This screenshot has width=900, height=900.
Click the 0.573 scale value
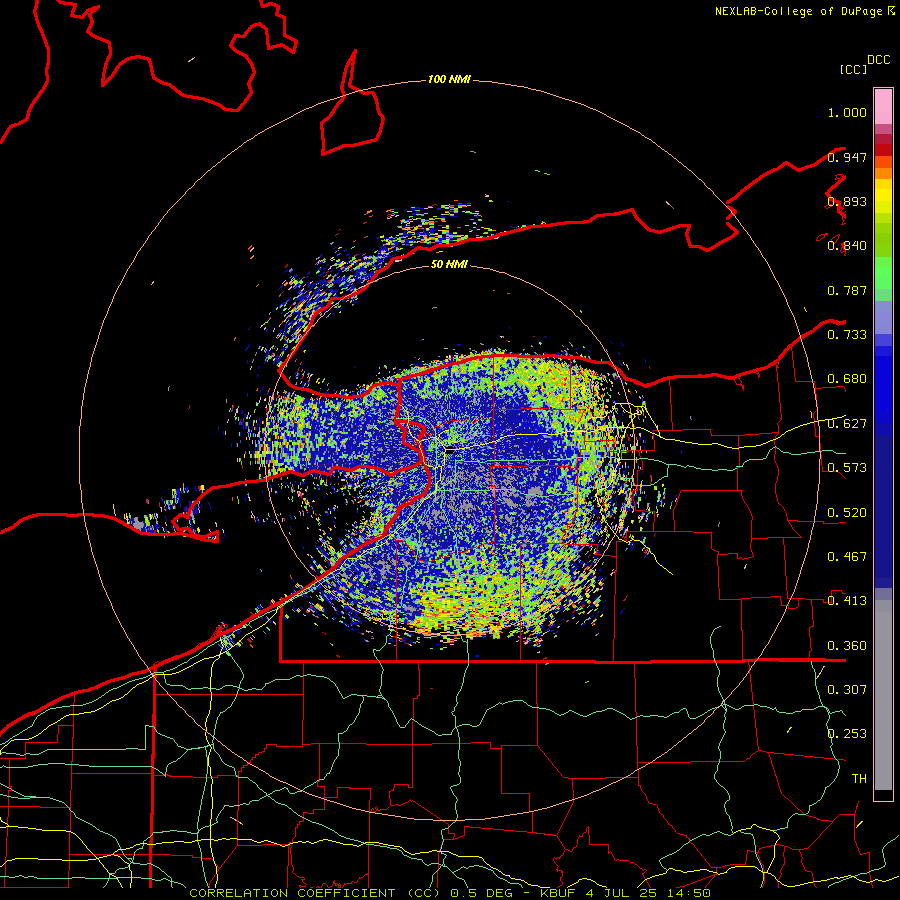(x=847, y=468)
